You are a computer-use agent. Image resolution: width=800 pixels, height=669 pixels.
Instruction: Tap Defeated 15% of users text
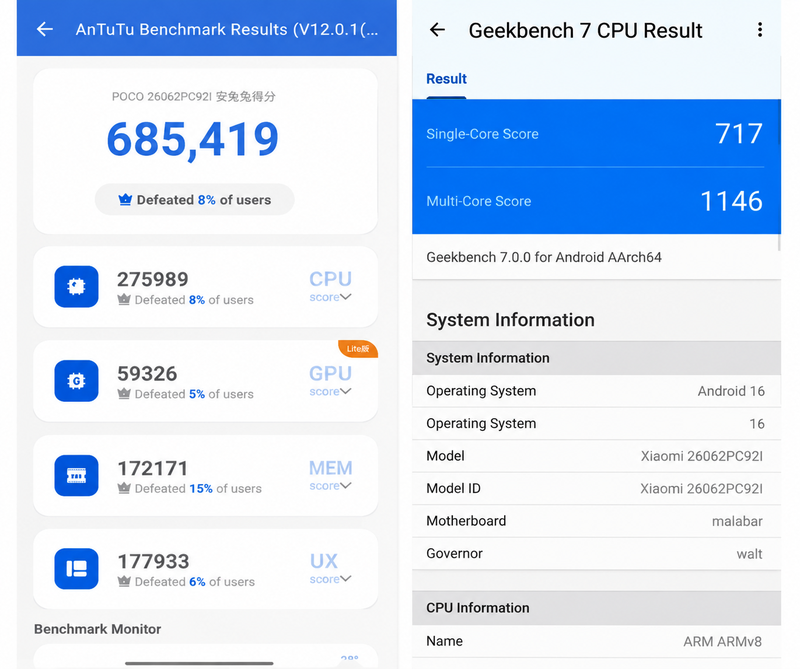pyautogui.click(x=198, y=489)
